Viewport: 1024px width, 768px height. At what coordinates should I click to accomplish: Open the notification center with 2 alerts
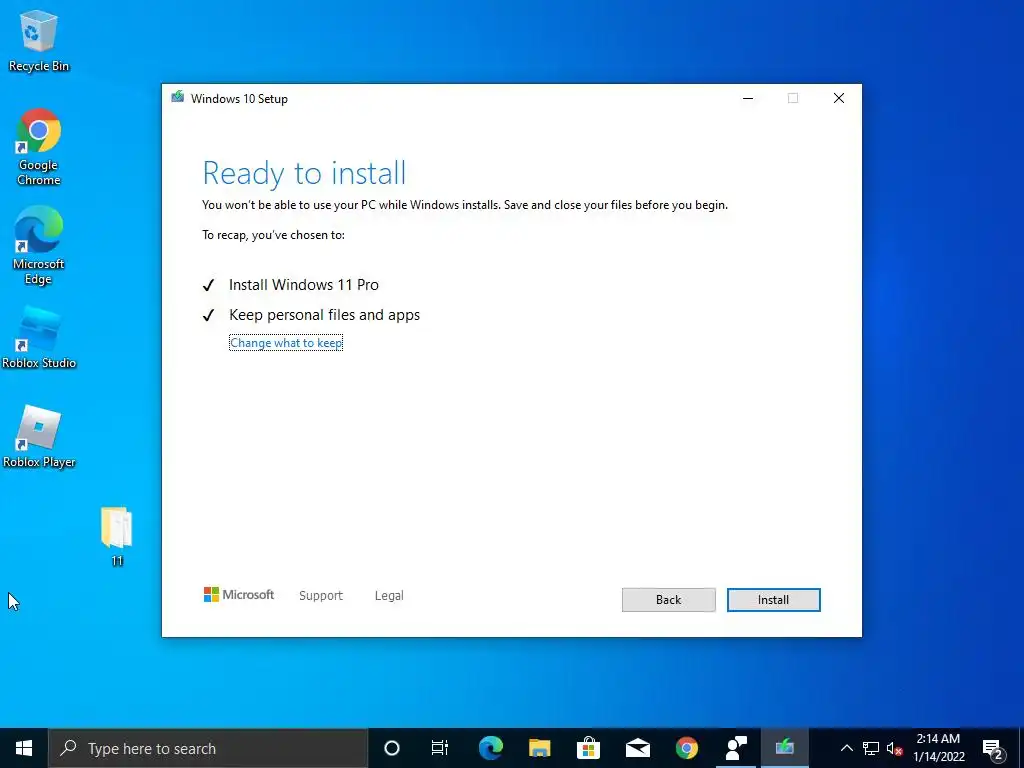[993, 748]
